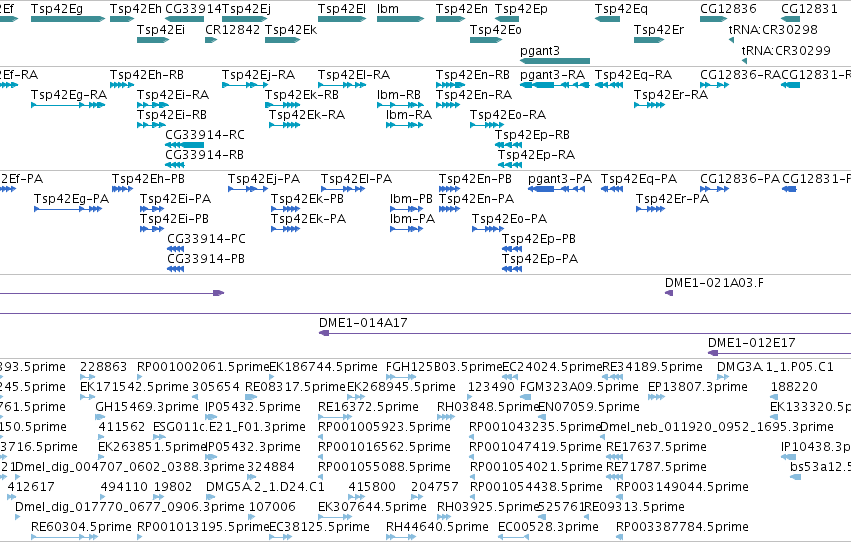Select the lbm-PB protein label
This screenshot has width=851, height=542.
[x=411, y=199]
